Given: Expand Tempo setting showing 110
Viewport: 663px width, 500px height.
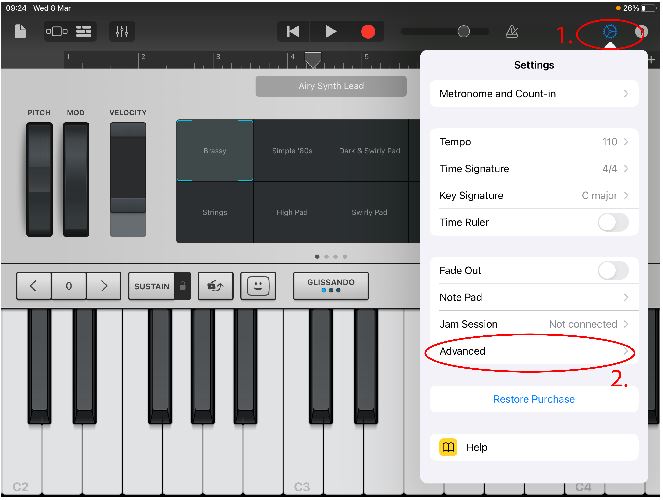Looking at the screenshot, I should pos(533,142).
